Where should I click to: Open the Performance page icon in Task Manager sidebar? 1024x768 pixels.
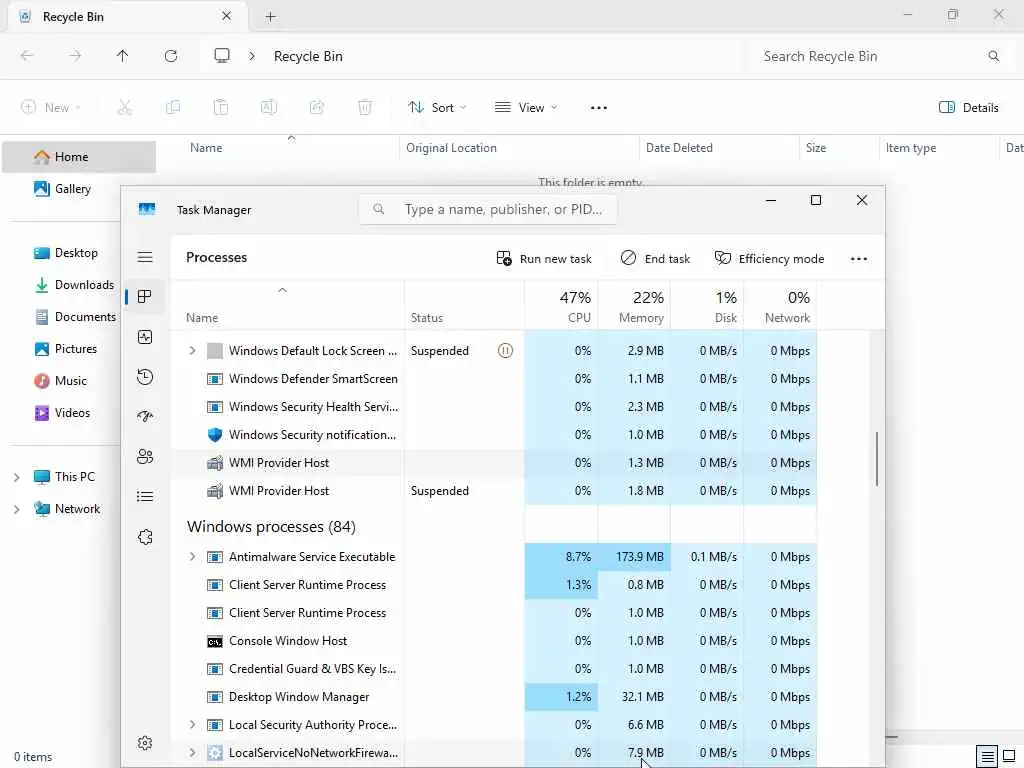click(145, 337)
